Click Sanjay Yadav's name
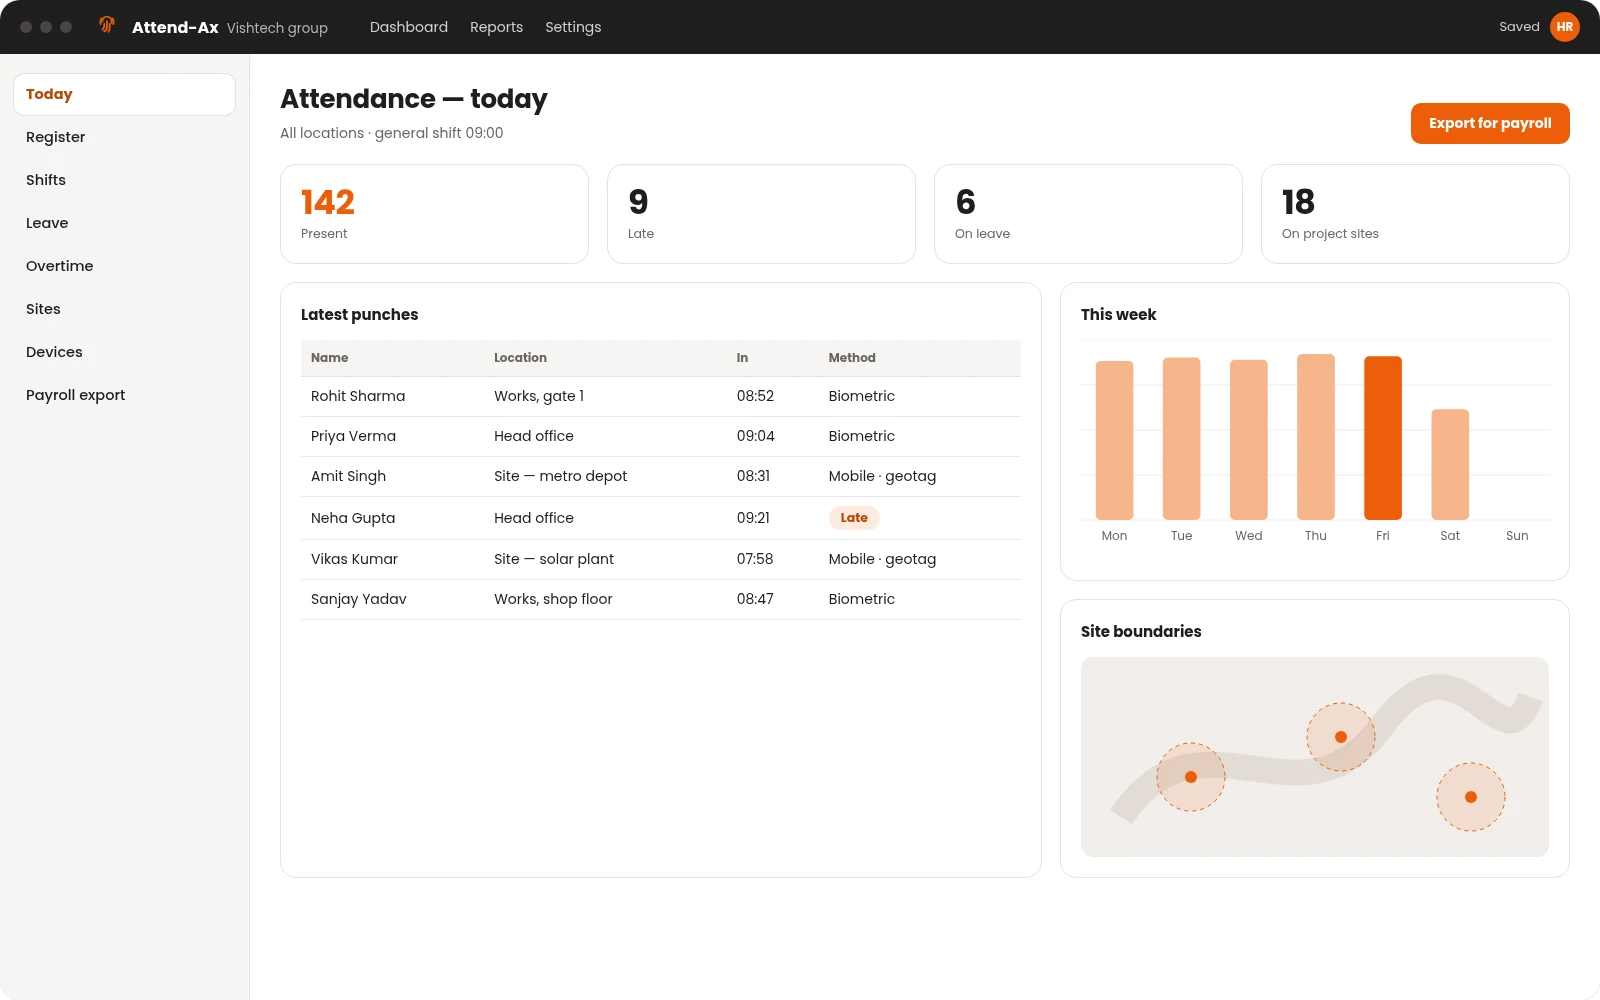The image size is (1600, 1000). pyautogui.click(x=359, y=599)
